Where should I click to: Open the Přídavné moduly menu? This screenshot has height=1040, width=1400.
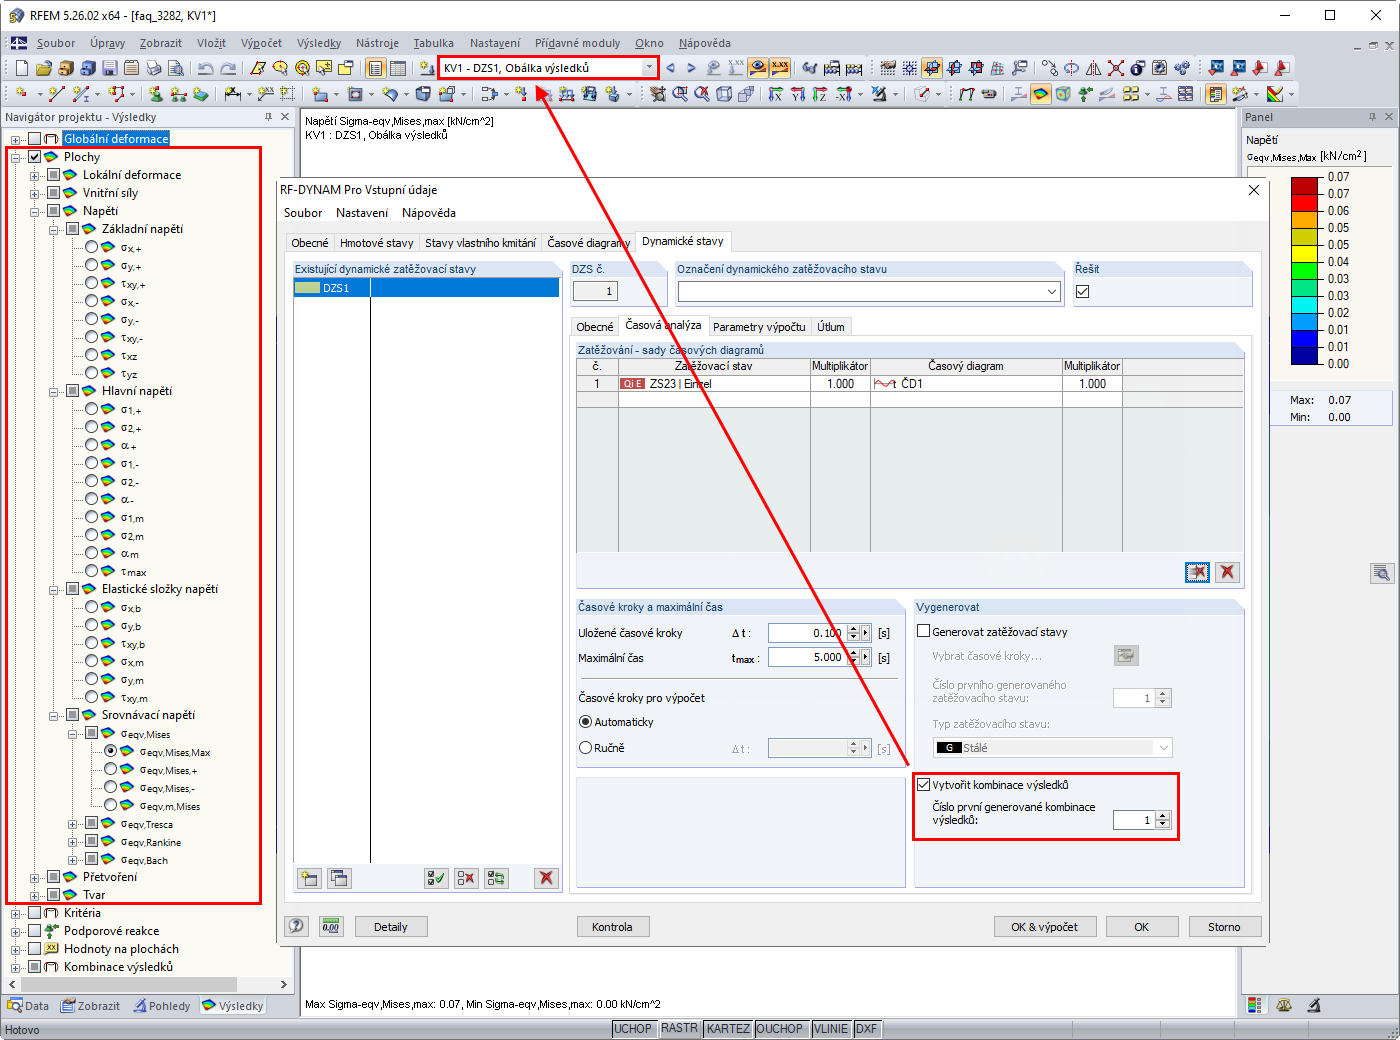(x=577, y=43)
